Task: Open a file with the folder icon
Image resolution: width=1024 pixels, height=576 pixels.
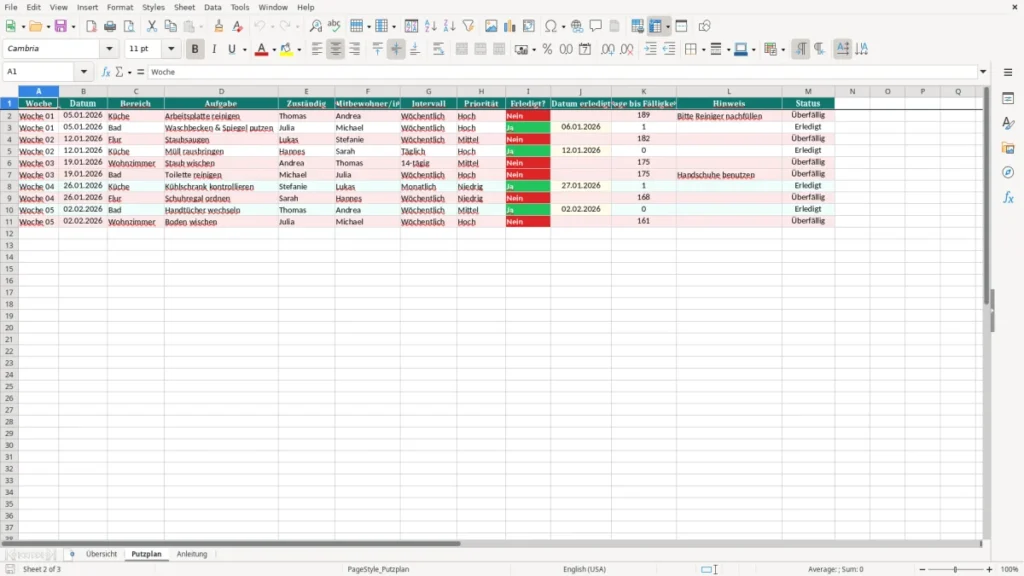Action: pos(35,26)
